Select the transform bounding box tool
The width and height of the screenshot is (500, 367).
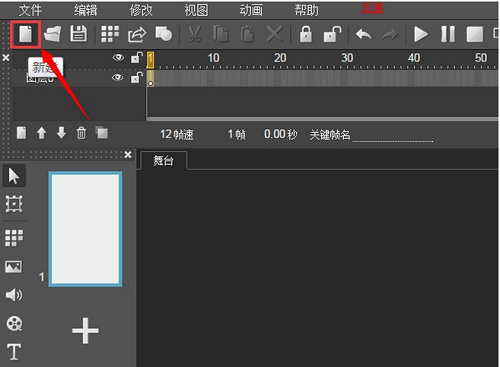click(x=14, y=204)
